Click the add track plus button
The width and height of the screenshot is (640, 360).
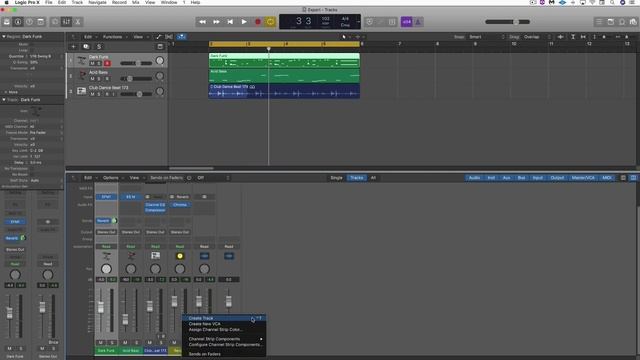point(73,47)
